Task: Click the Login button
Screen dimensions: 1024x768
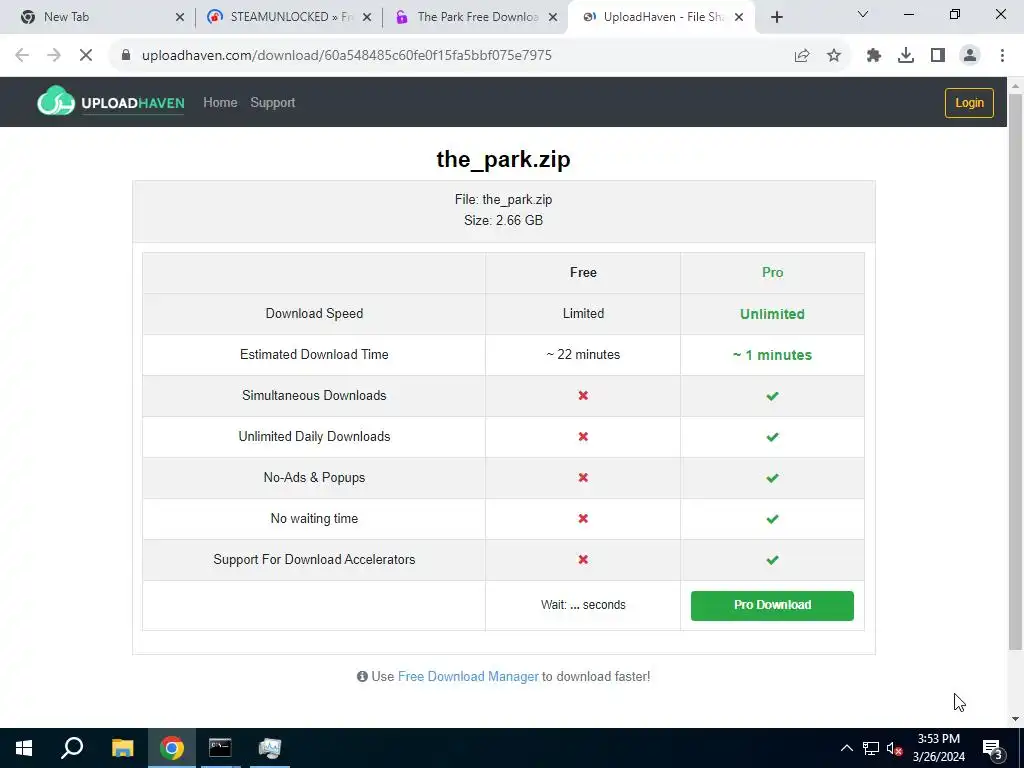Action: pos(969,103)
